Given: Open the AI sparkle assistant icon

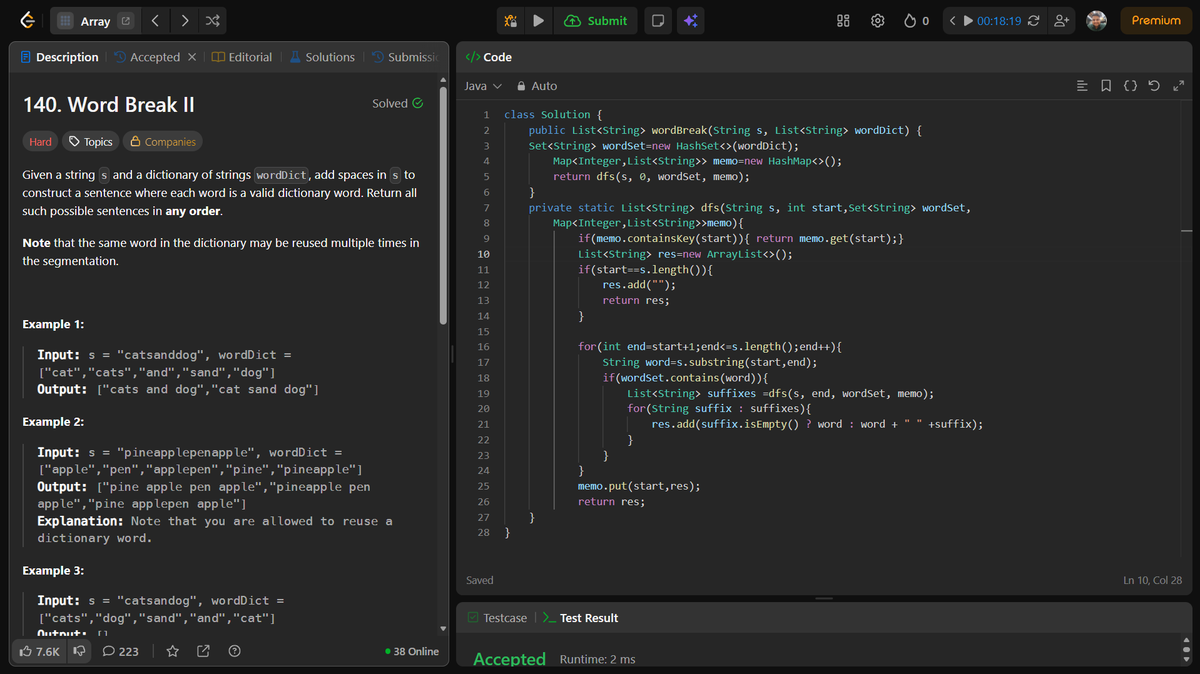Looking at the screenshot, I should click(691, 21).
